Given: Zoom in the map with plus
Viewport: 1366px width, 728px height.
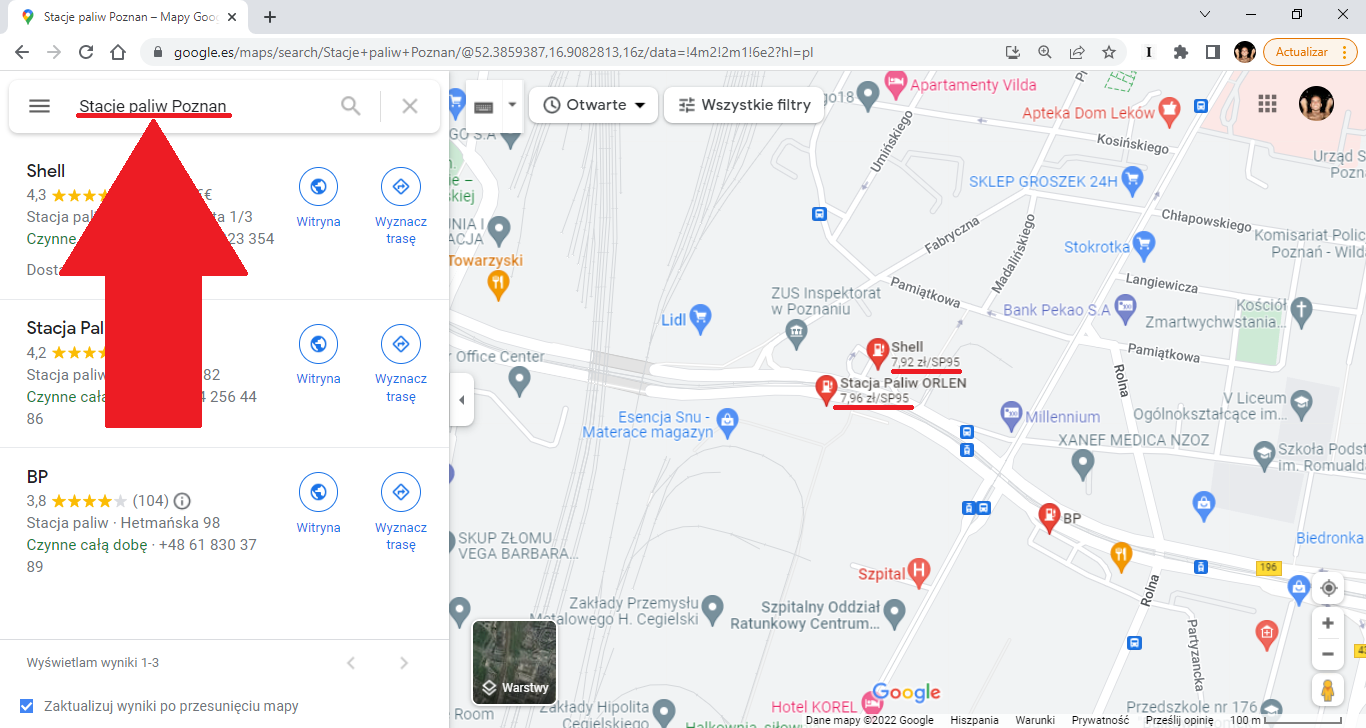Looking at the screenshot, I should point(1328,623).
